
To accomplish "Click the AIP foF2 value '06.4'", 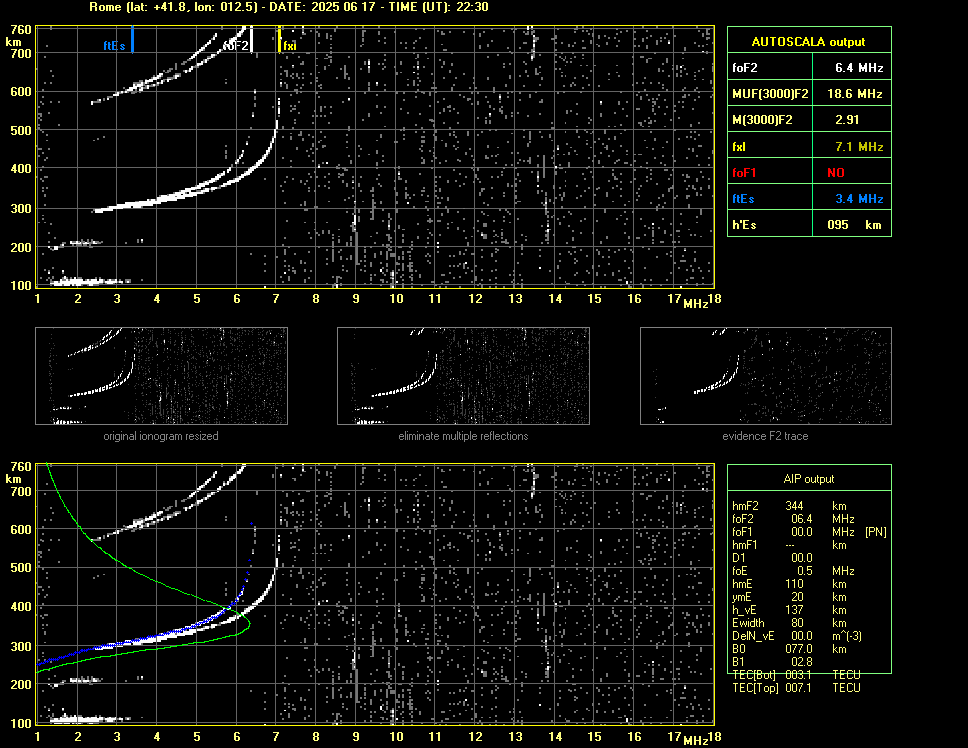I will click(801, 519).
